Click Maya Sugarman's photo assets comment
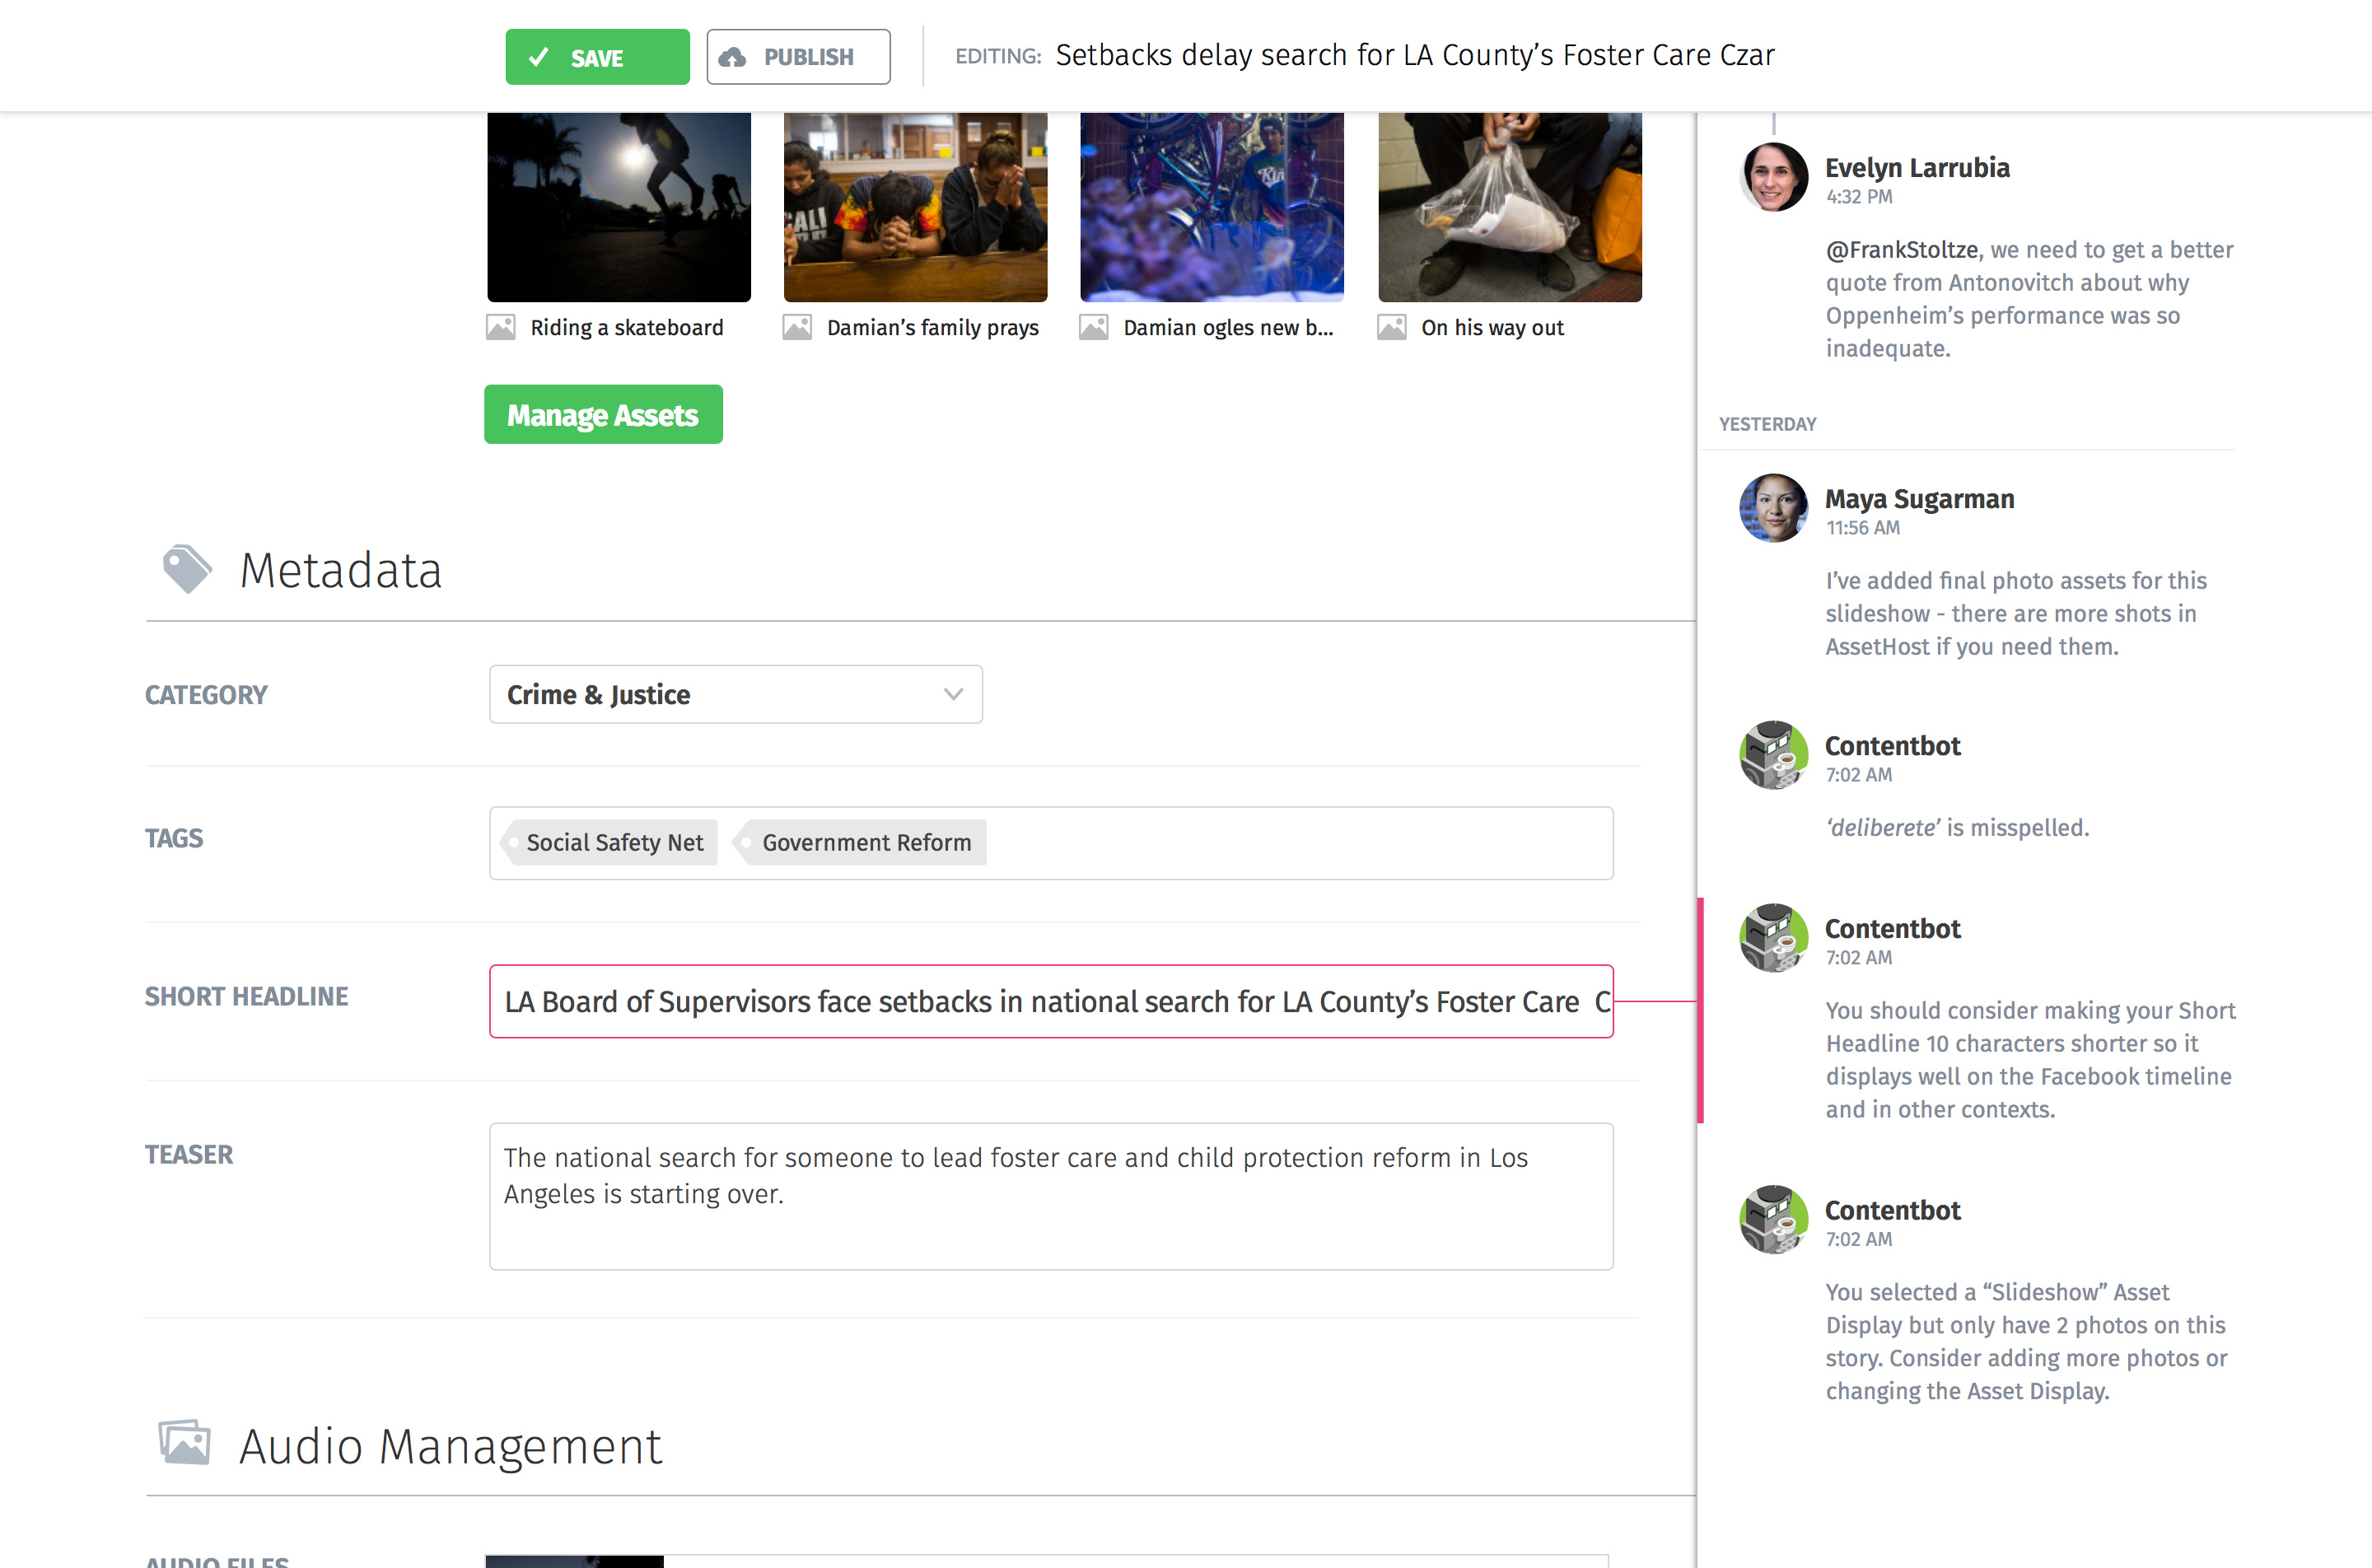 pos(2016,613)
